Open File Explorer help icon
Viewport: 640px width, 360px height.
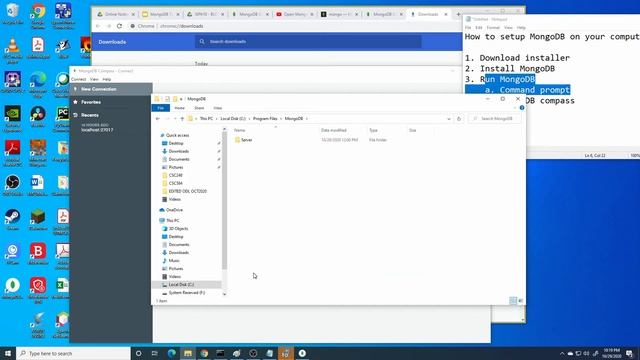(x=522, y=108)
